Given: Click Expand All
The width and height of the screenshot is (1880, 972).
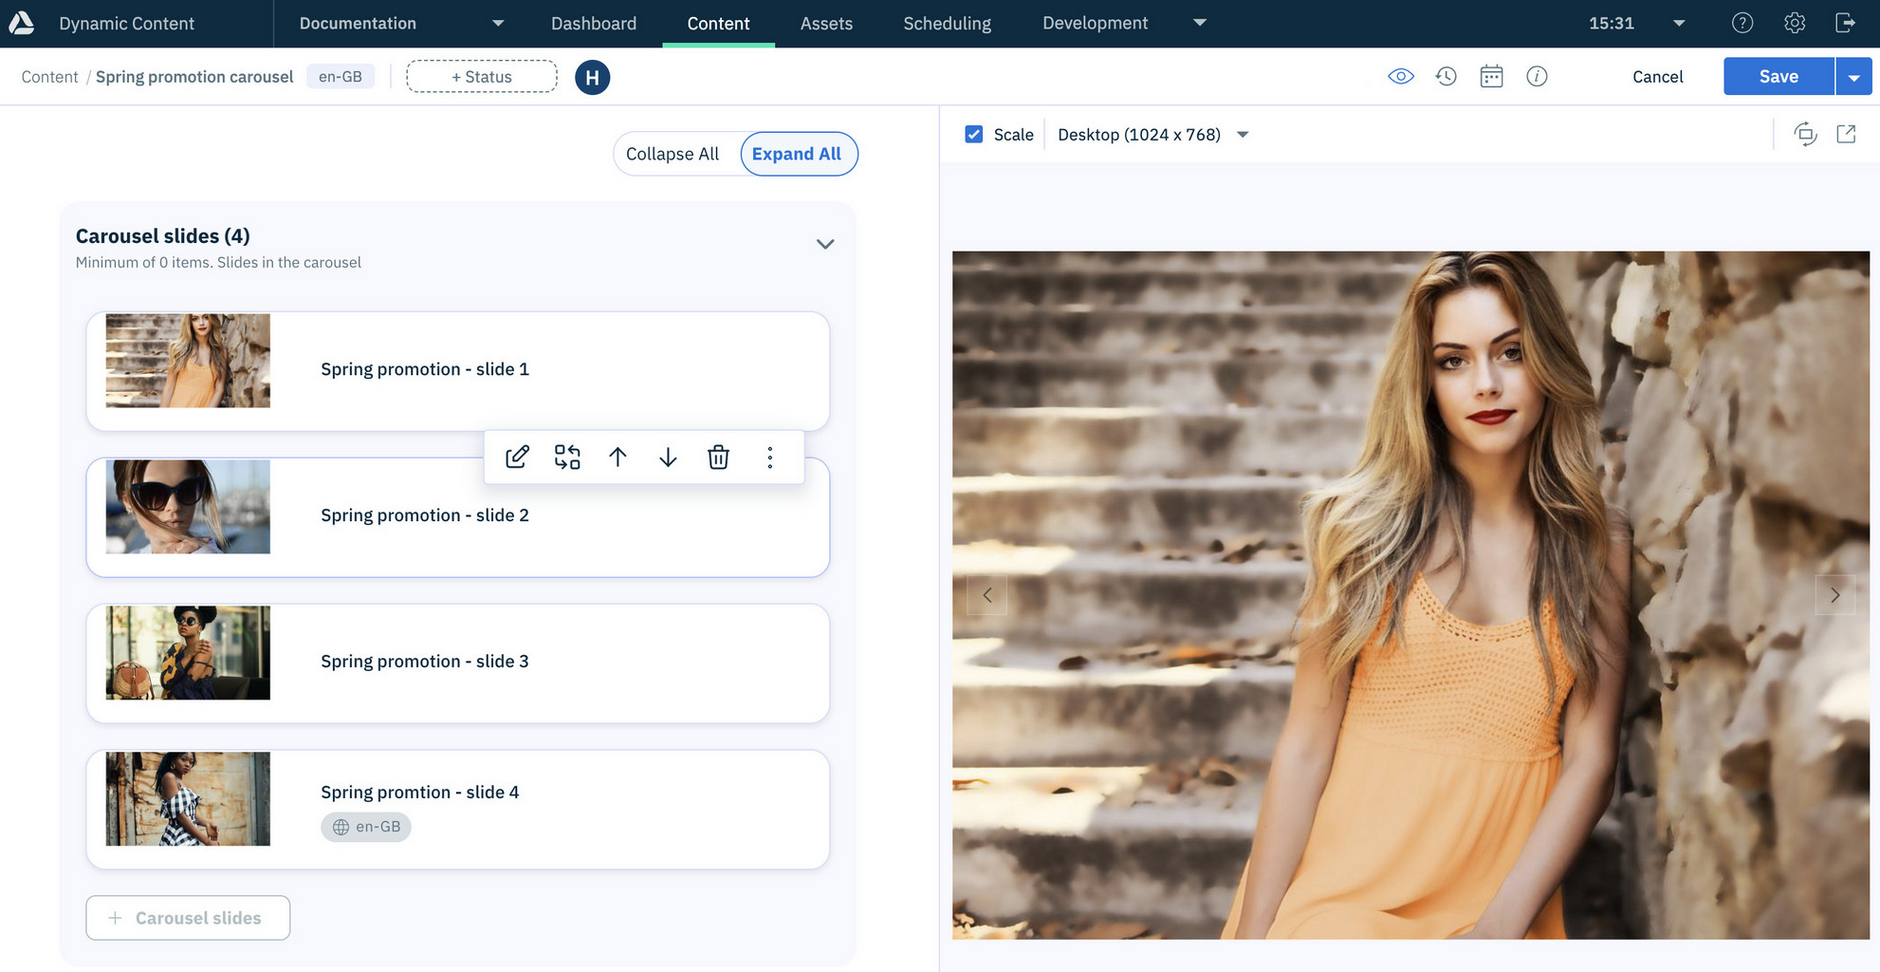Looking at the screenshot, I should point(797,154).
